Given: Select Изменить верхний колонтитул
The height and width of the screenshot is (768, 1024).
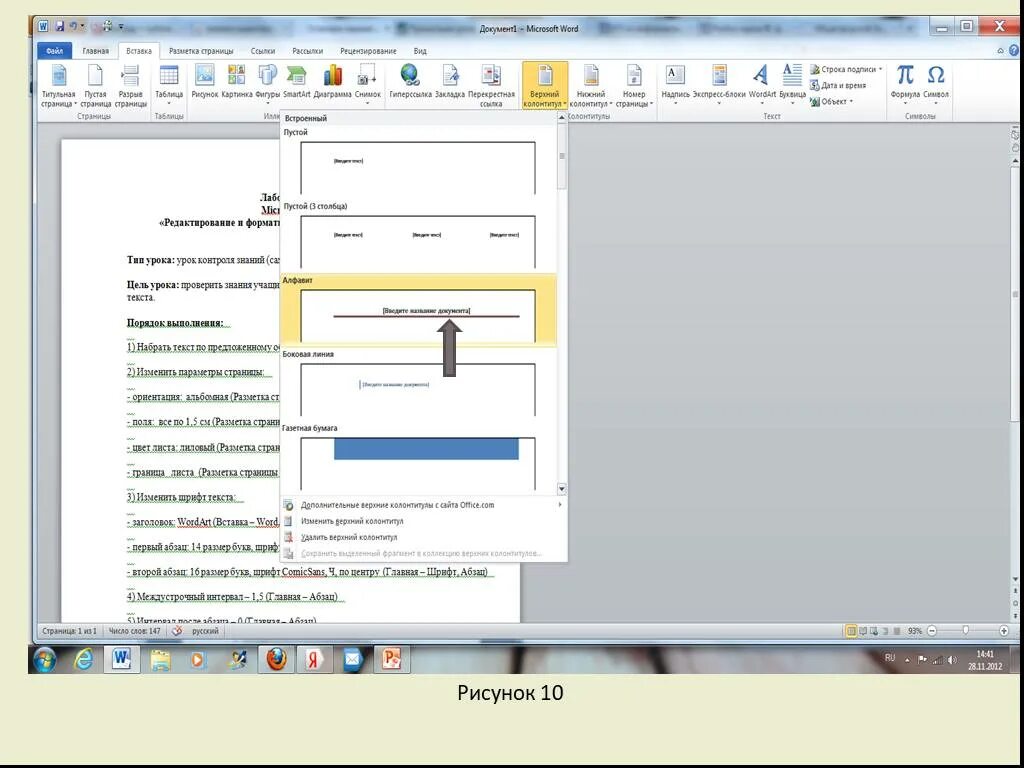Looking at the screenshot, I should click(423, 521).
